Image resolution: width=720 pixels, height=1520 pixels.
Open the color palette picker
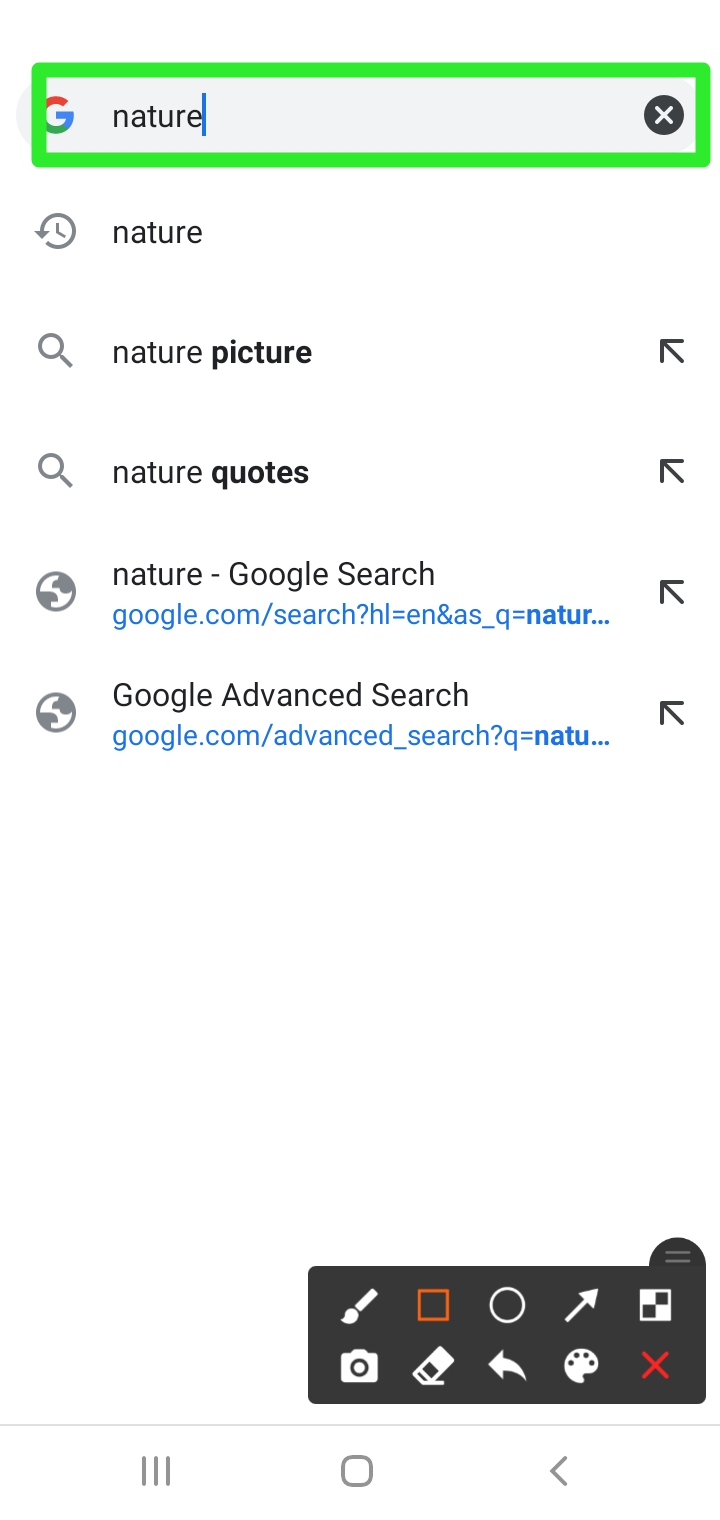point(581,1366)
